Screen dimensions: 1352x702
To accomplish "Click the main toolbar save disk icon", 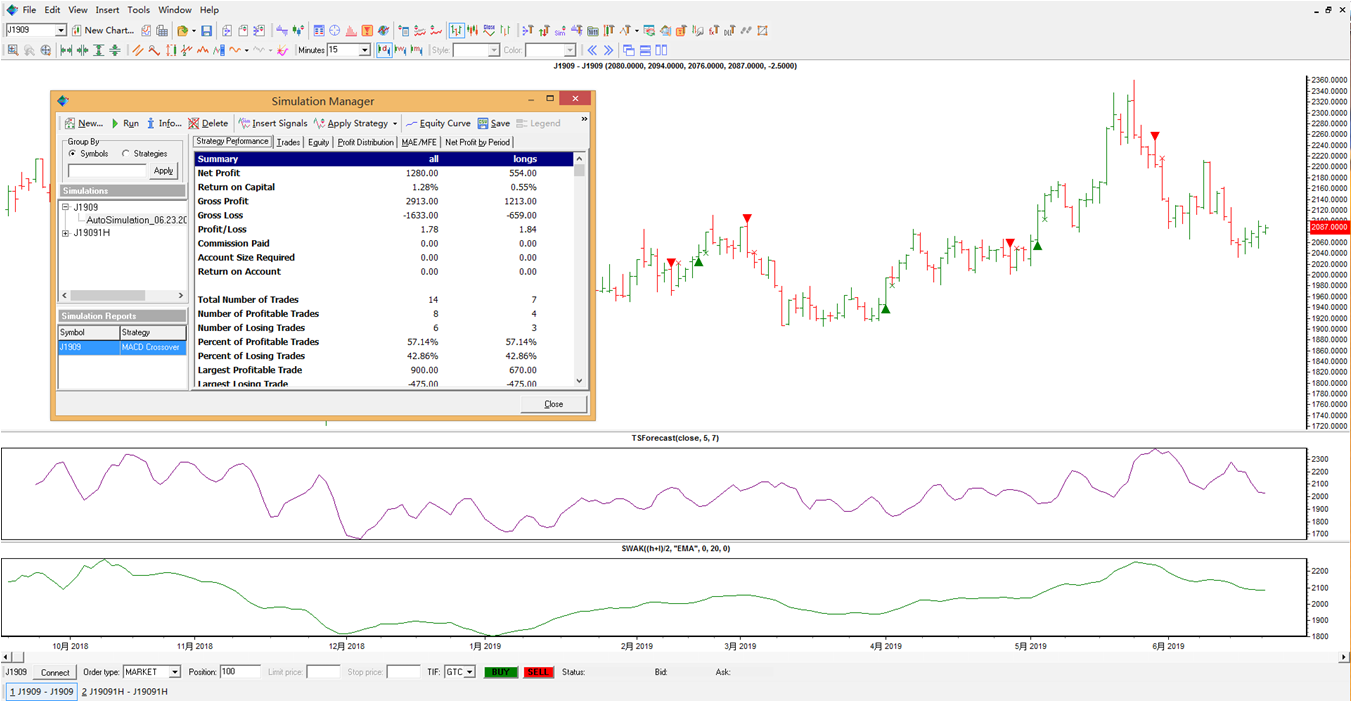I will pyautogui.click(x=206, y=31).
